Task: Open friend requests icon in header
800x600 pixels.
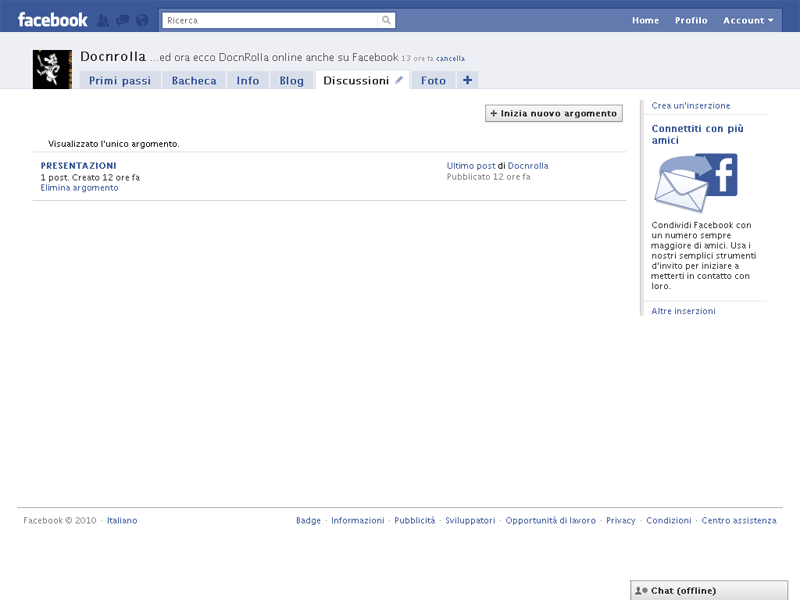Action: coord(103,20)
